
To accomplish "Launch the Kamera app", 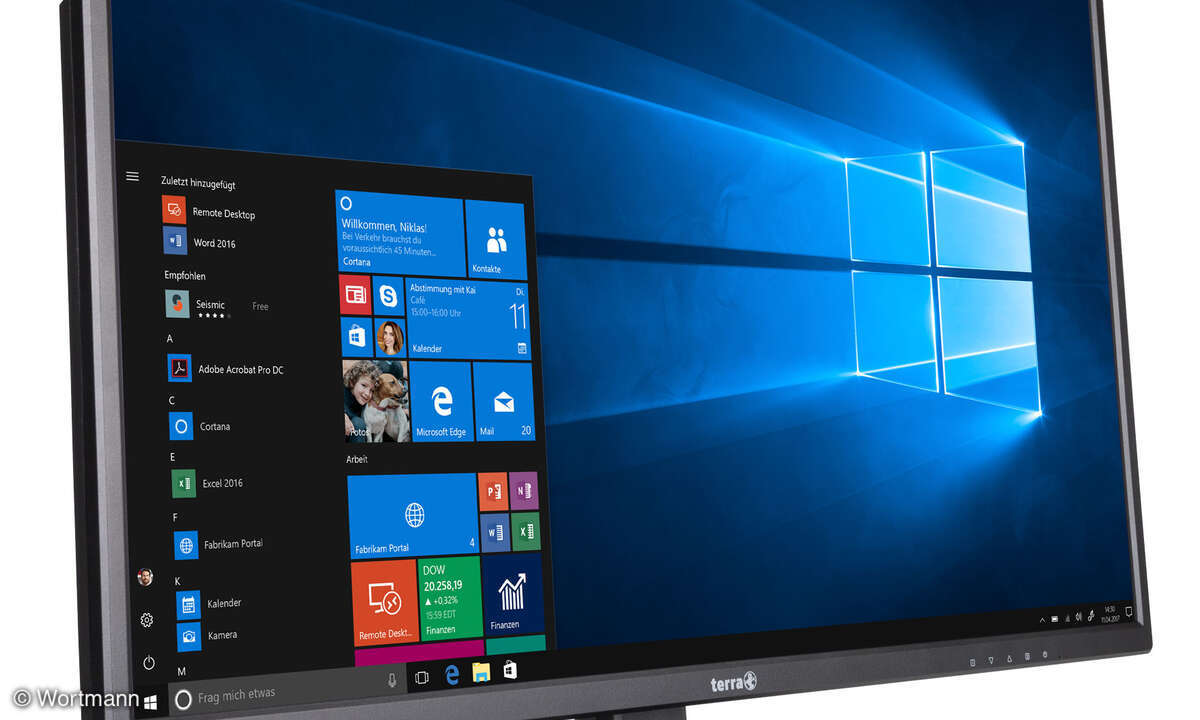I will click(x=209, y=636).
